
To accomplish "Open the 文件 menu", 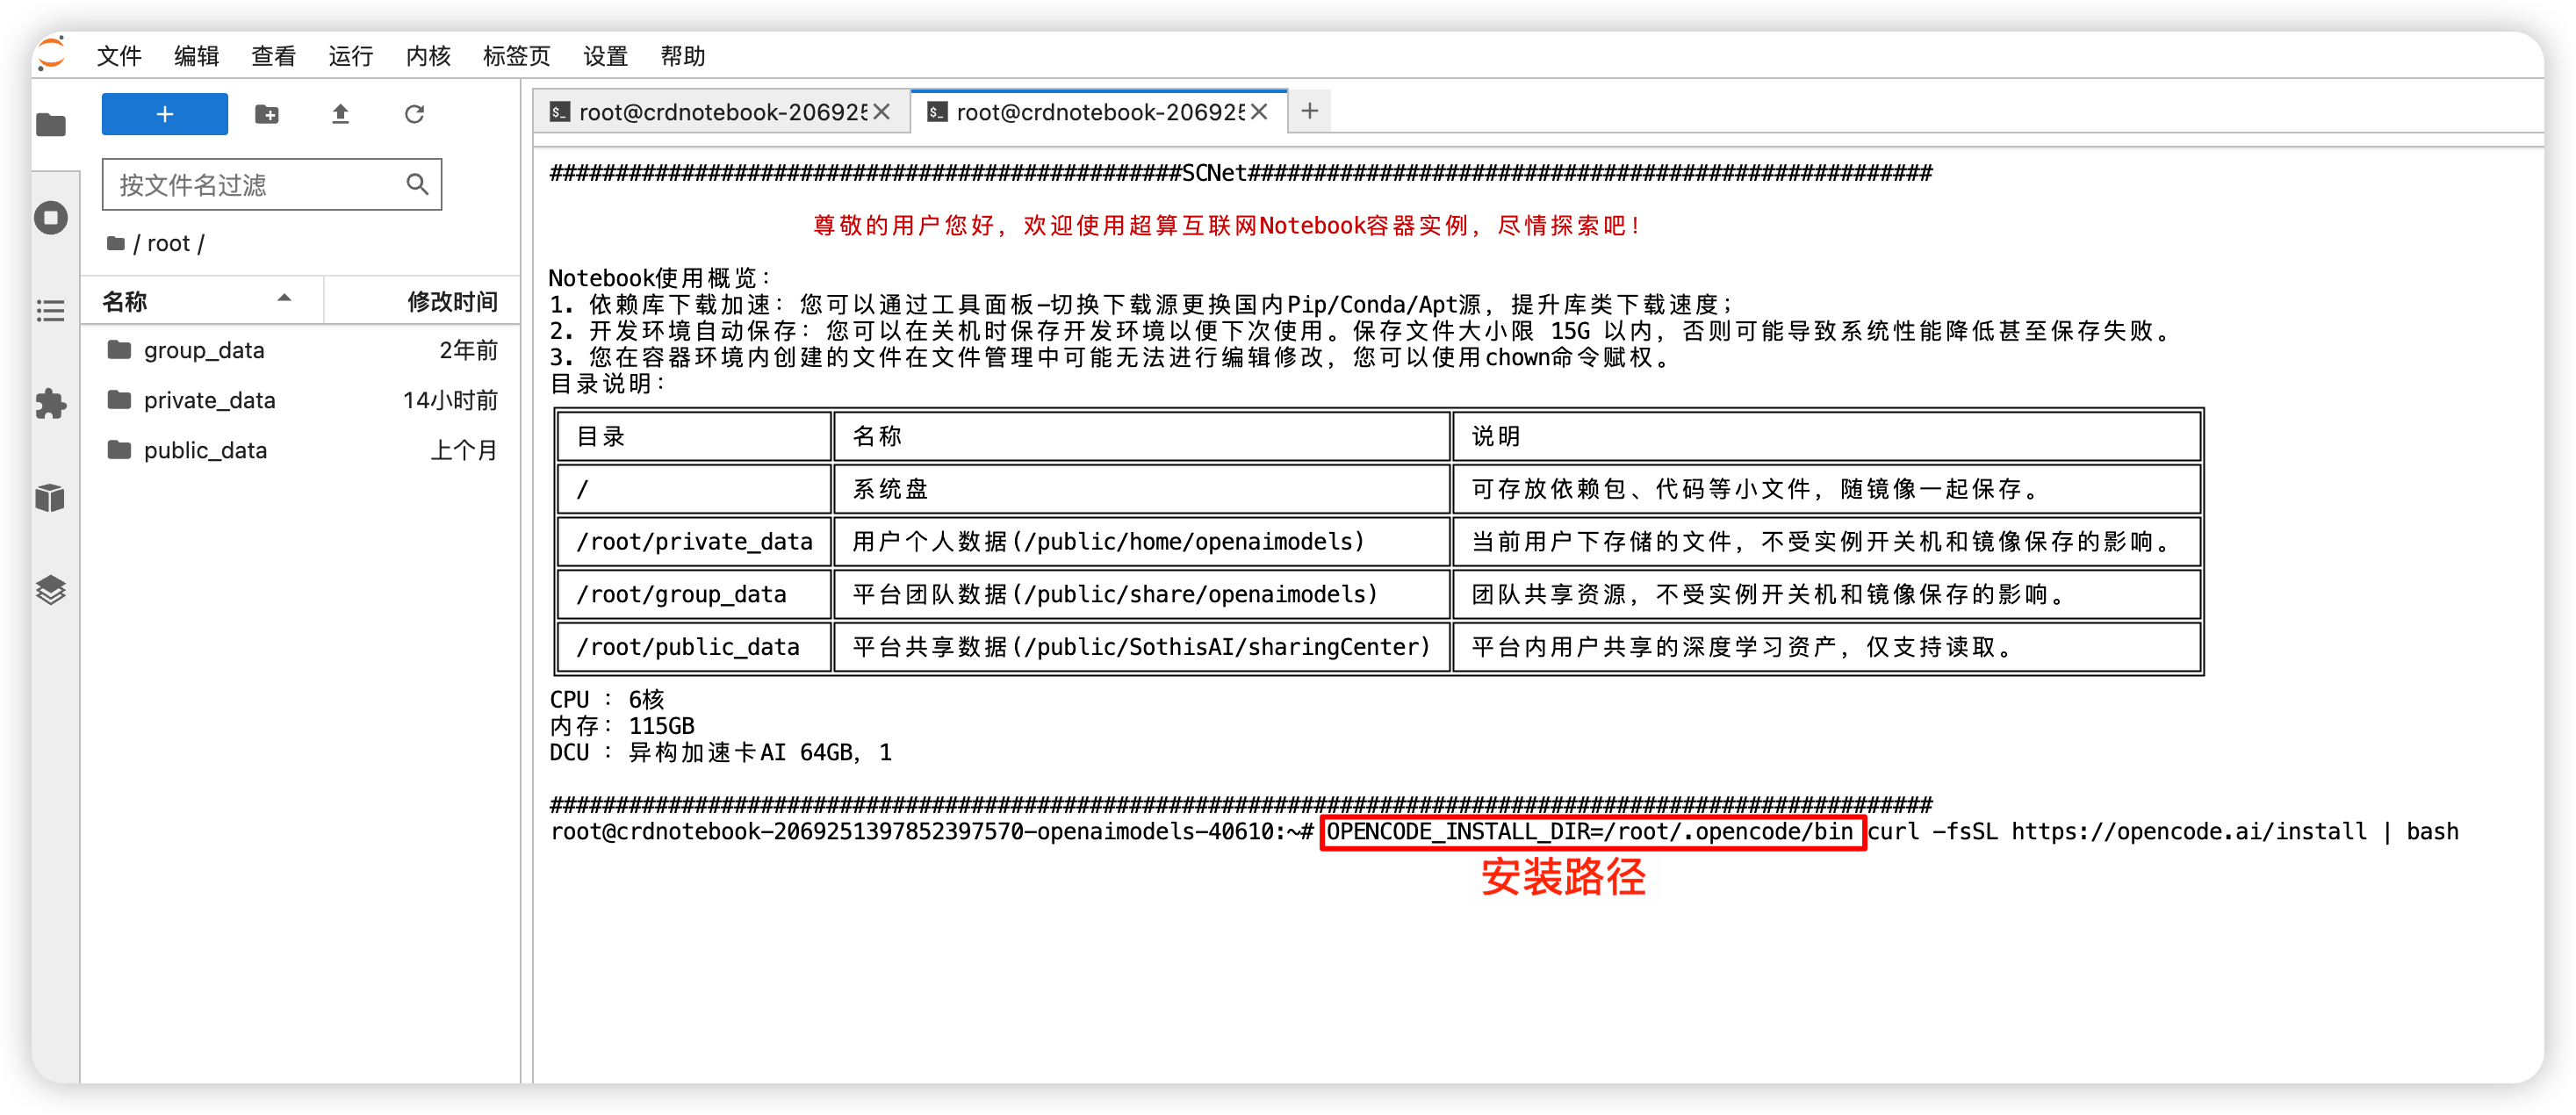I will pyautogui.click(x=119, y=56).
